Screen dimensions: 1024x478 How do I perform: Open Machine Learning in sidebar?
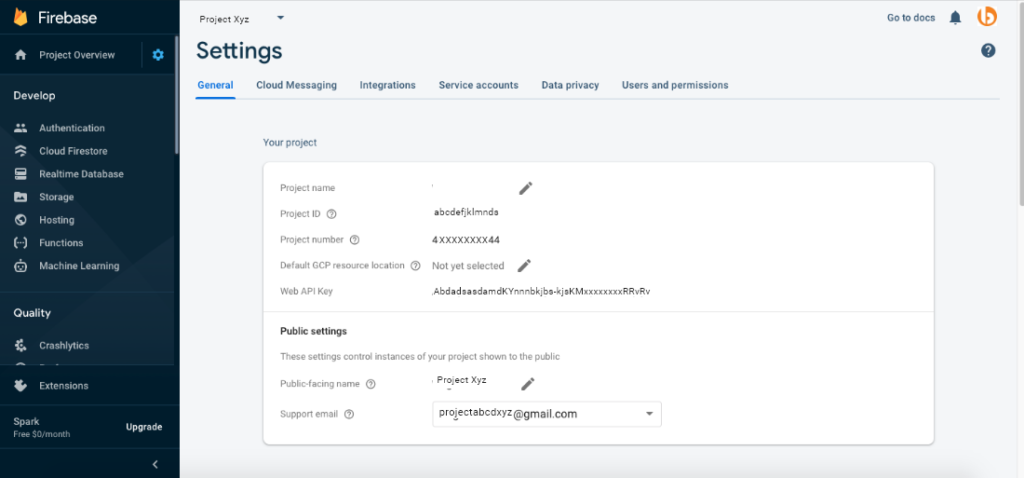[x=79, y=266]
